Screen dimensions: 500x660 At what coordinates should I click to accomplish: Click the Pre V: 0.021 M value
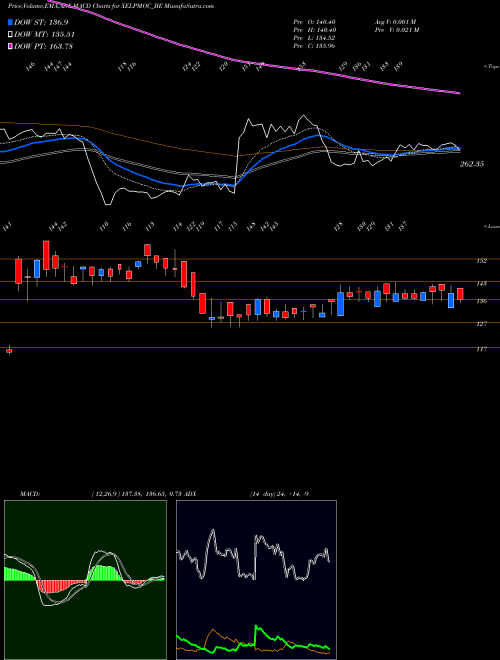click(396, 30)
